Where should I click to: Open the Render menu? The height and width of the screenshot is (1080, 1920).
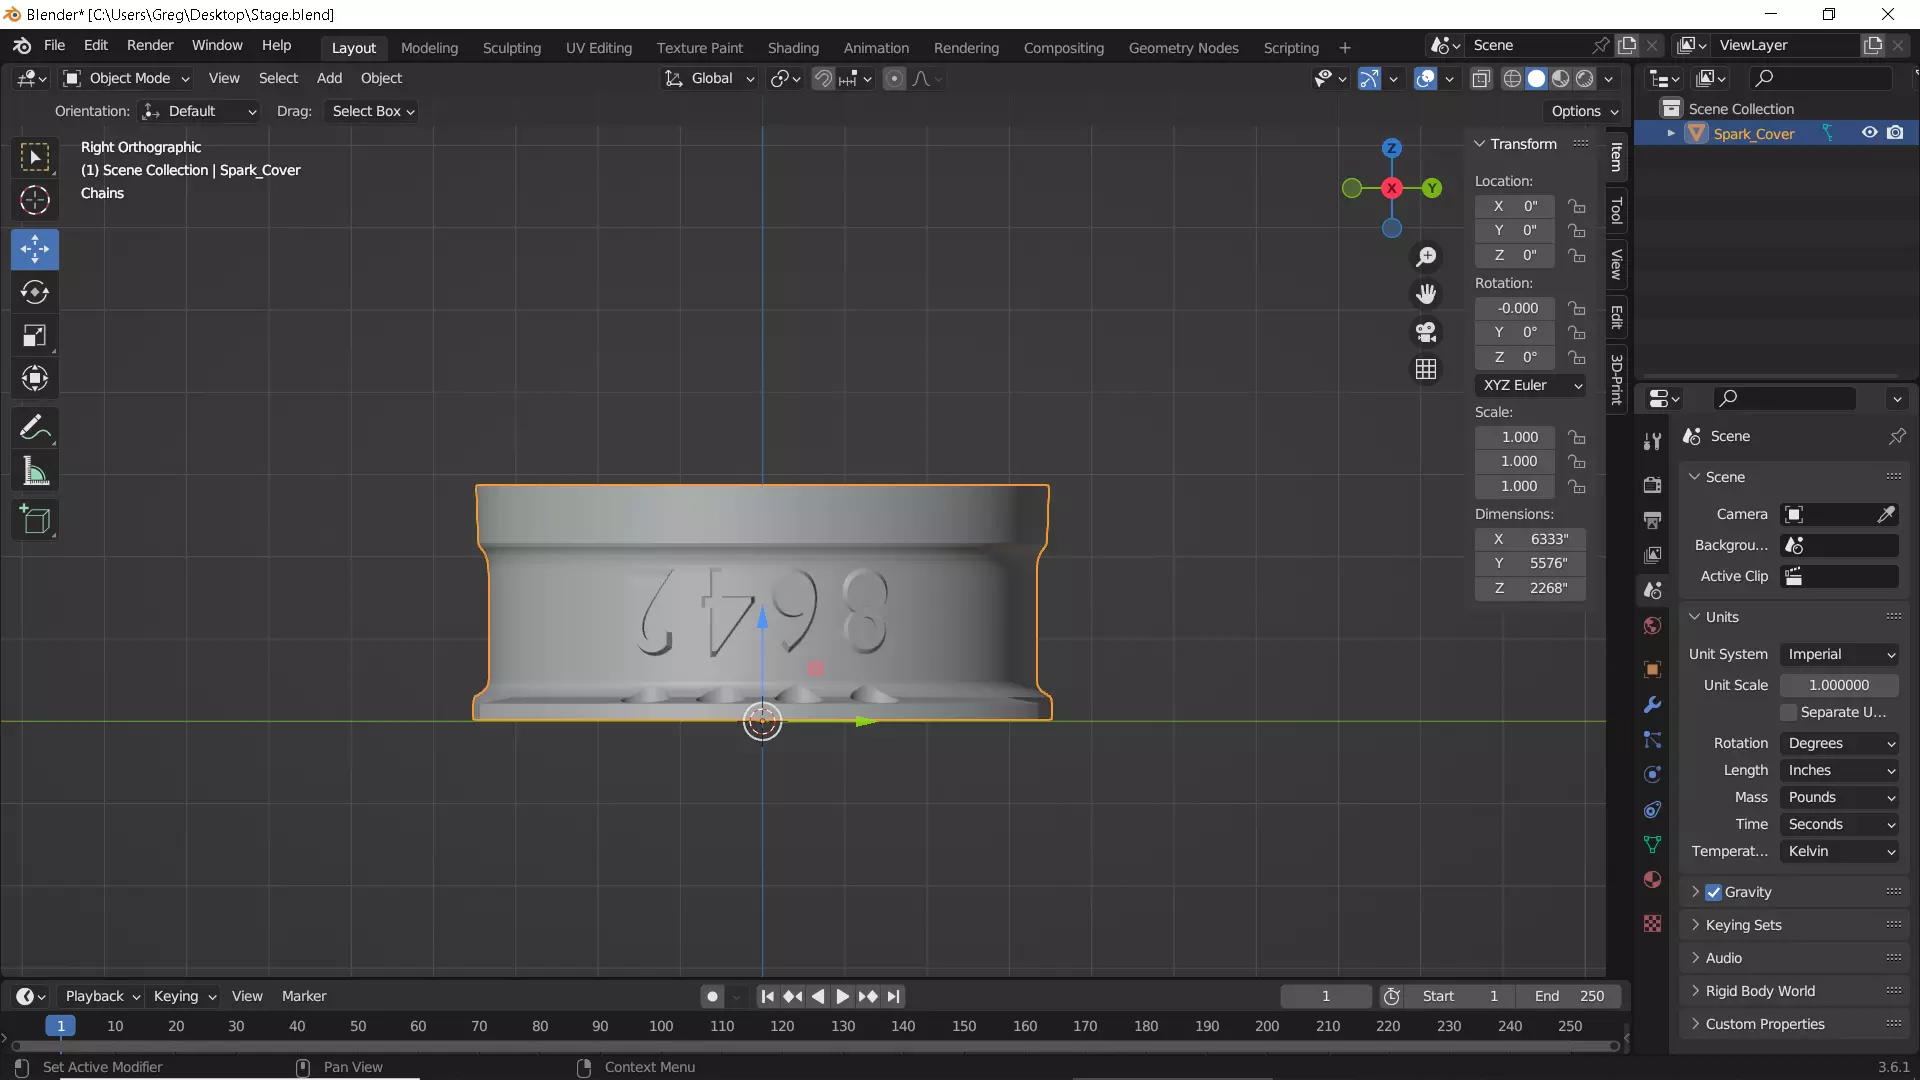point(150,45)
